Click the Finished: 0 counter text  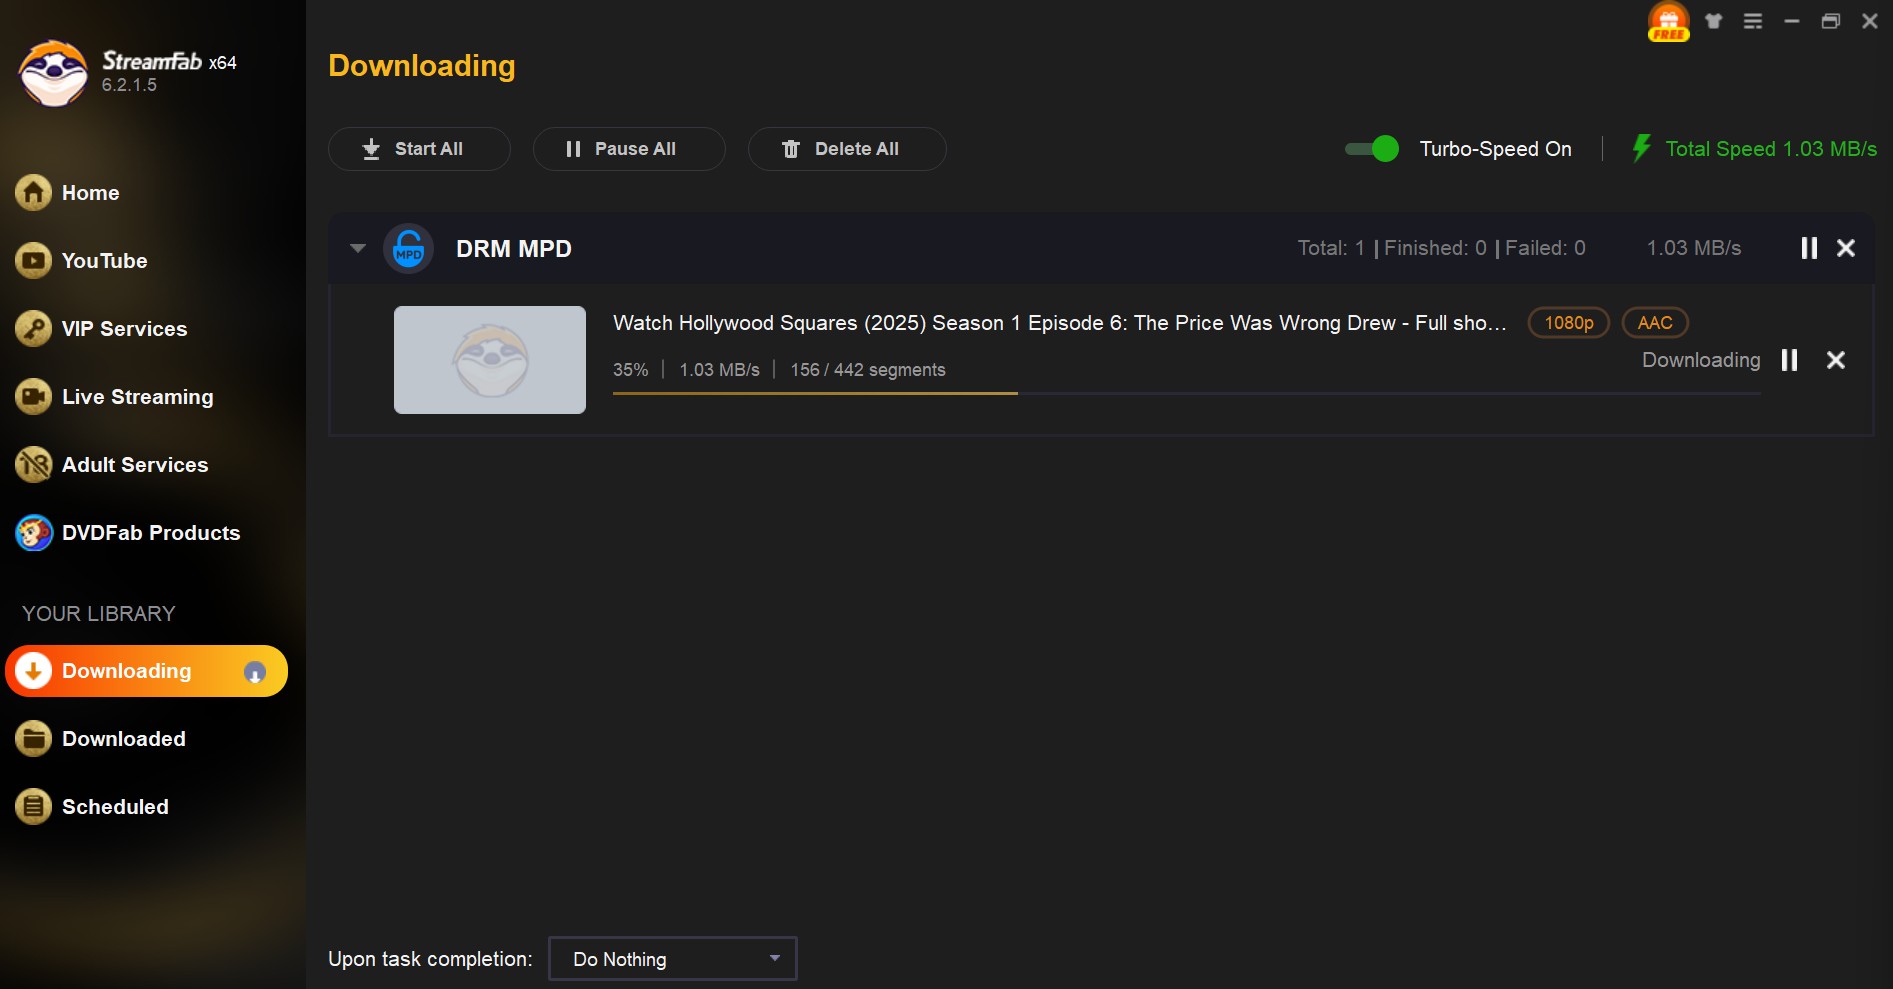(1435, 248)
